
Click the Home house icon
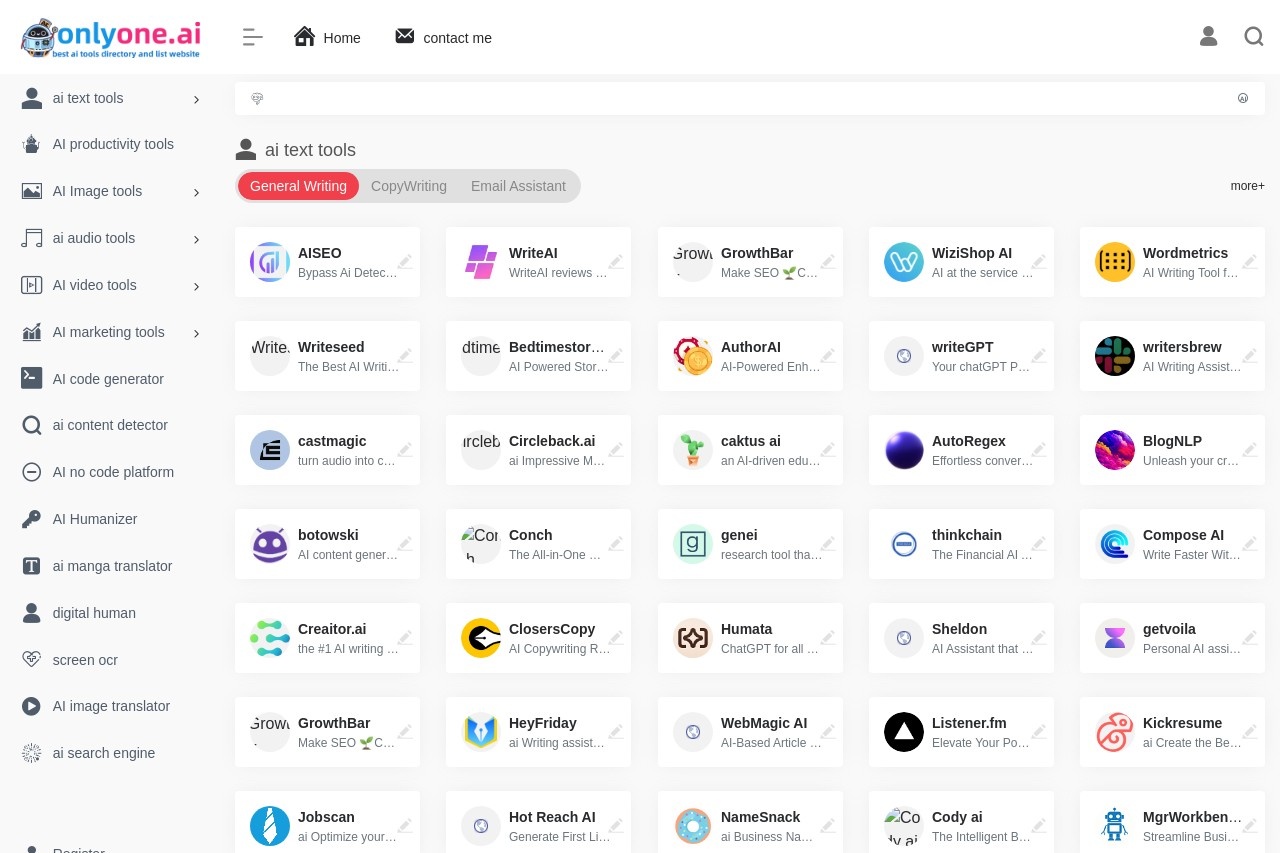point(304,37)
